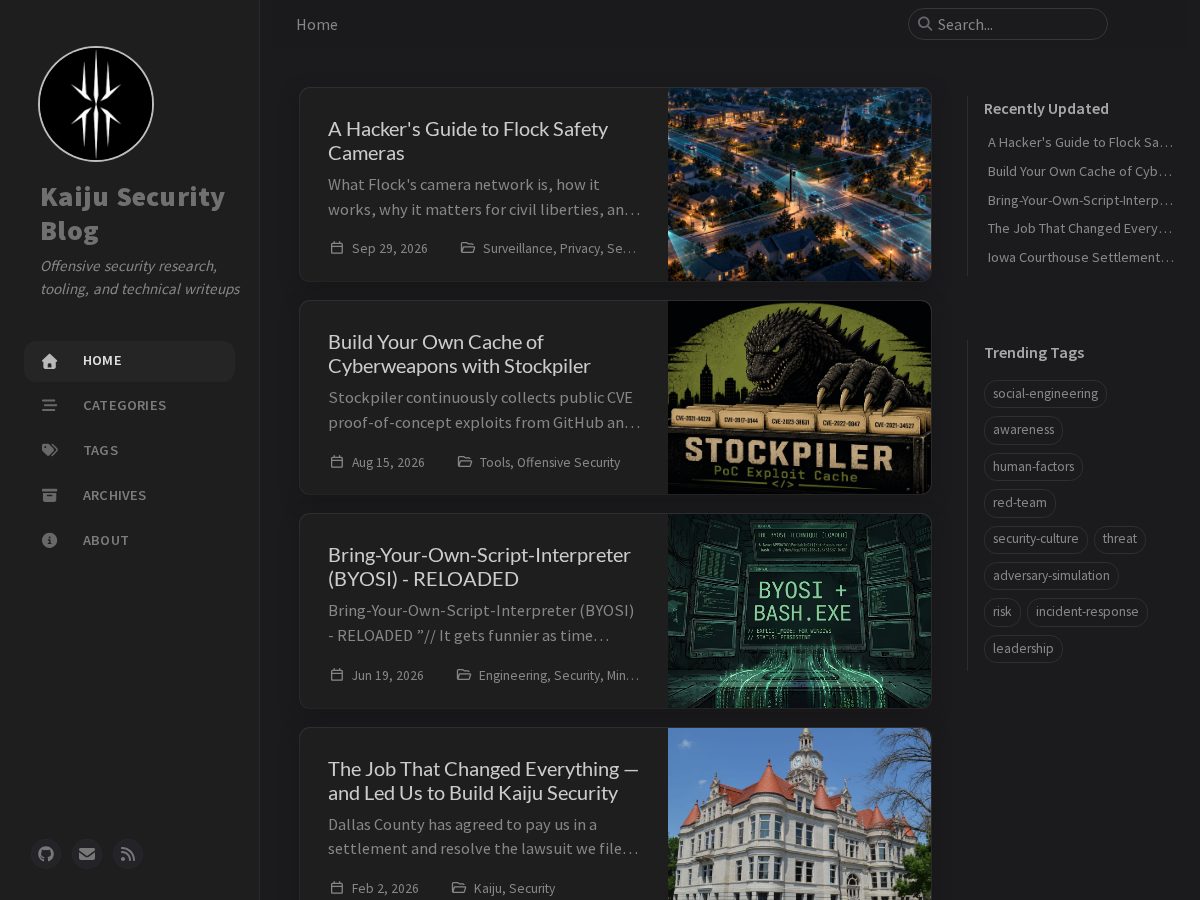Click the Home breadcrumb at top
This screenshot has height=900, width=1200.
(317, 25)
